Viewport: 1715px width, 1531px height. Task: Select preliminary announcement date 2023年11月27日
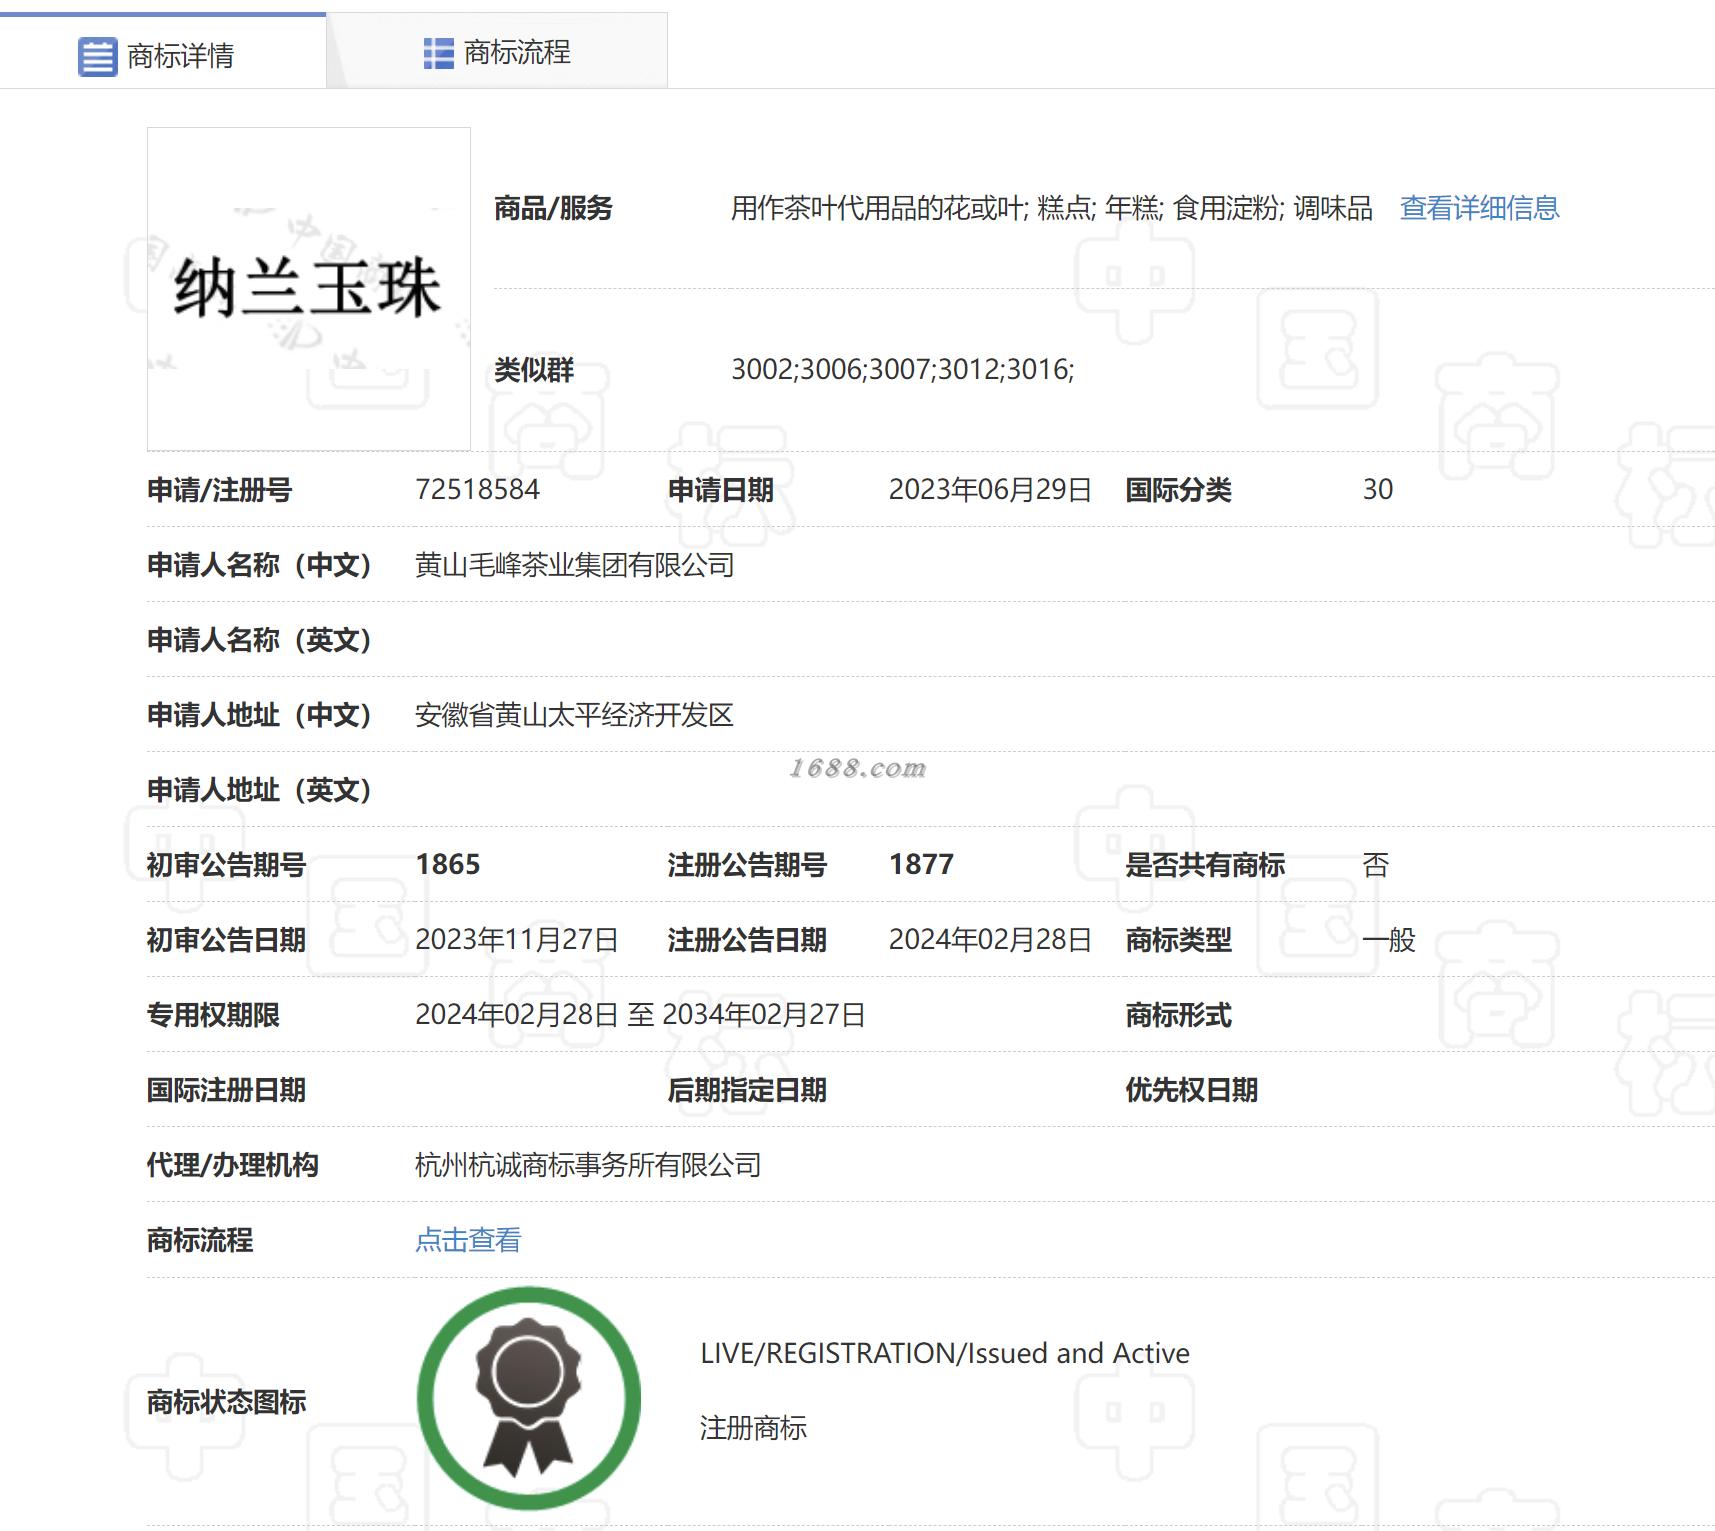(517, 939)
